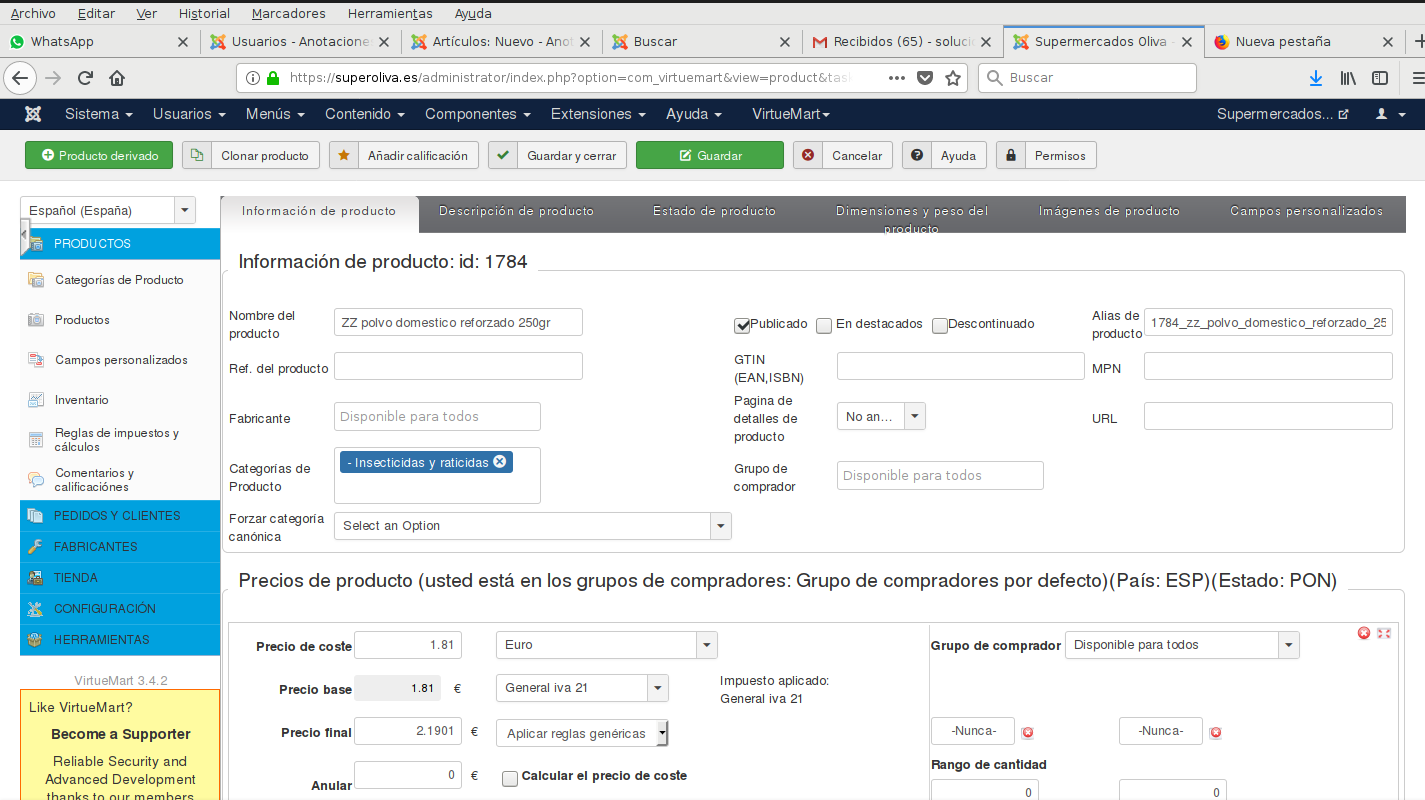1425x800 pixels.
Task: Open the VirtueMart menu
Action: pos(791,114)
